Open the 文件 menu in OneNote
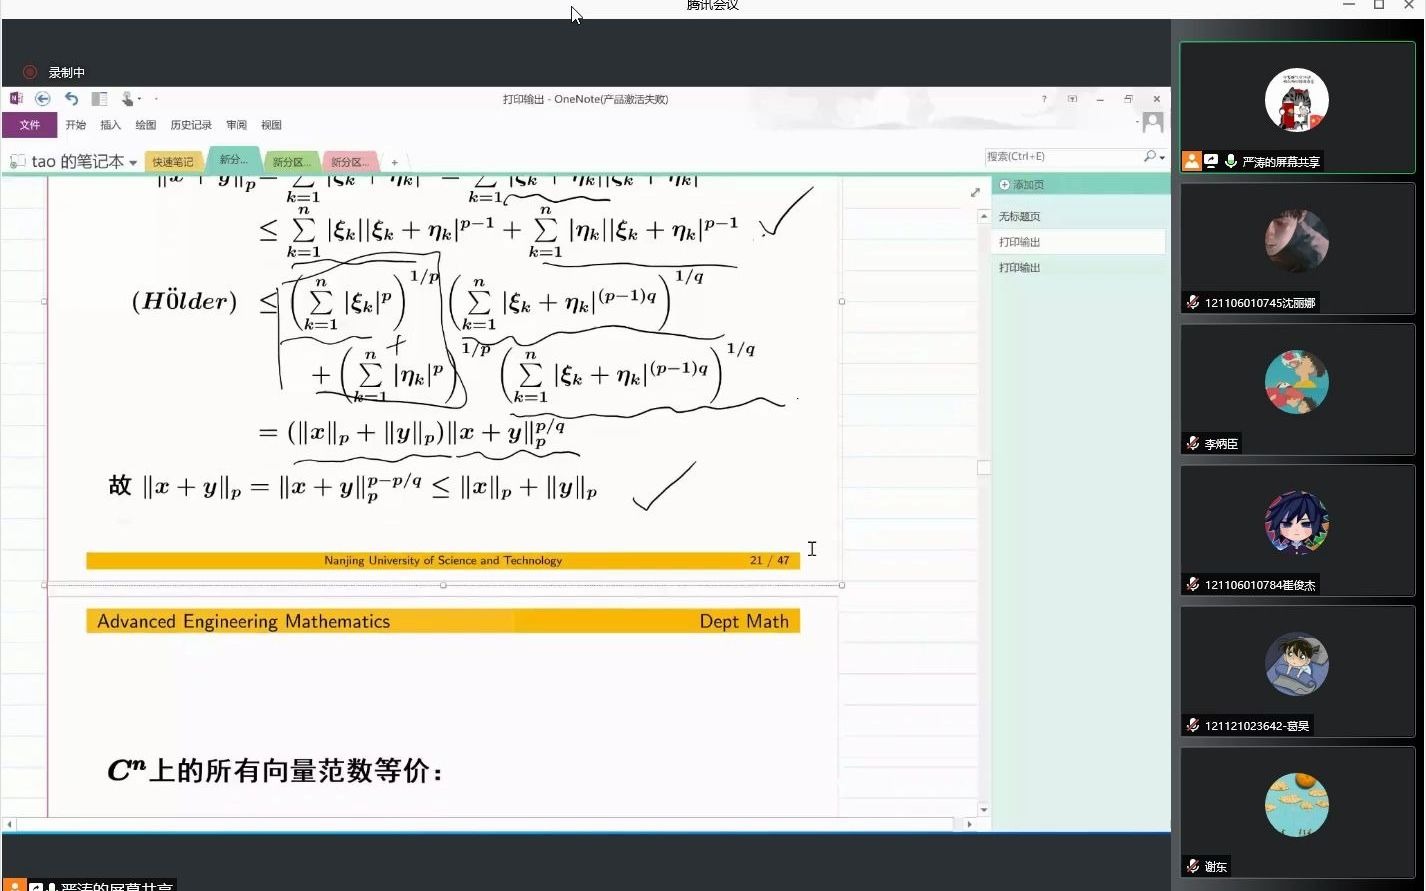The image size is (1426, 891). [29, 124]
